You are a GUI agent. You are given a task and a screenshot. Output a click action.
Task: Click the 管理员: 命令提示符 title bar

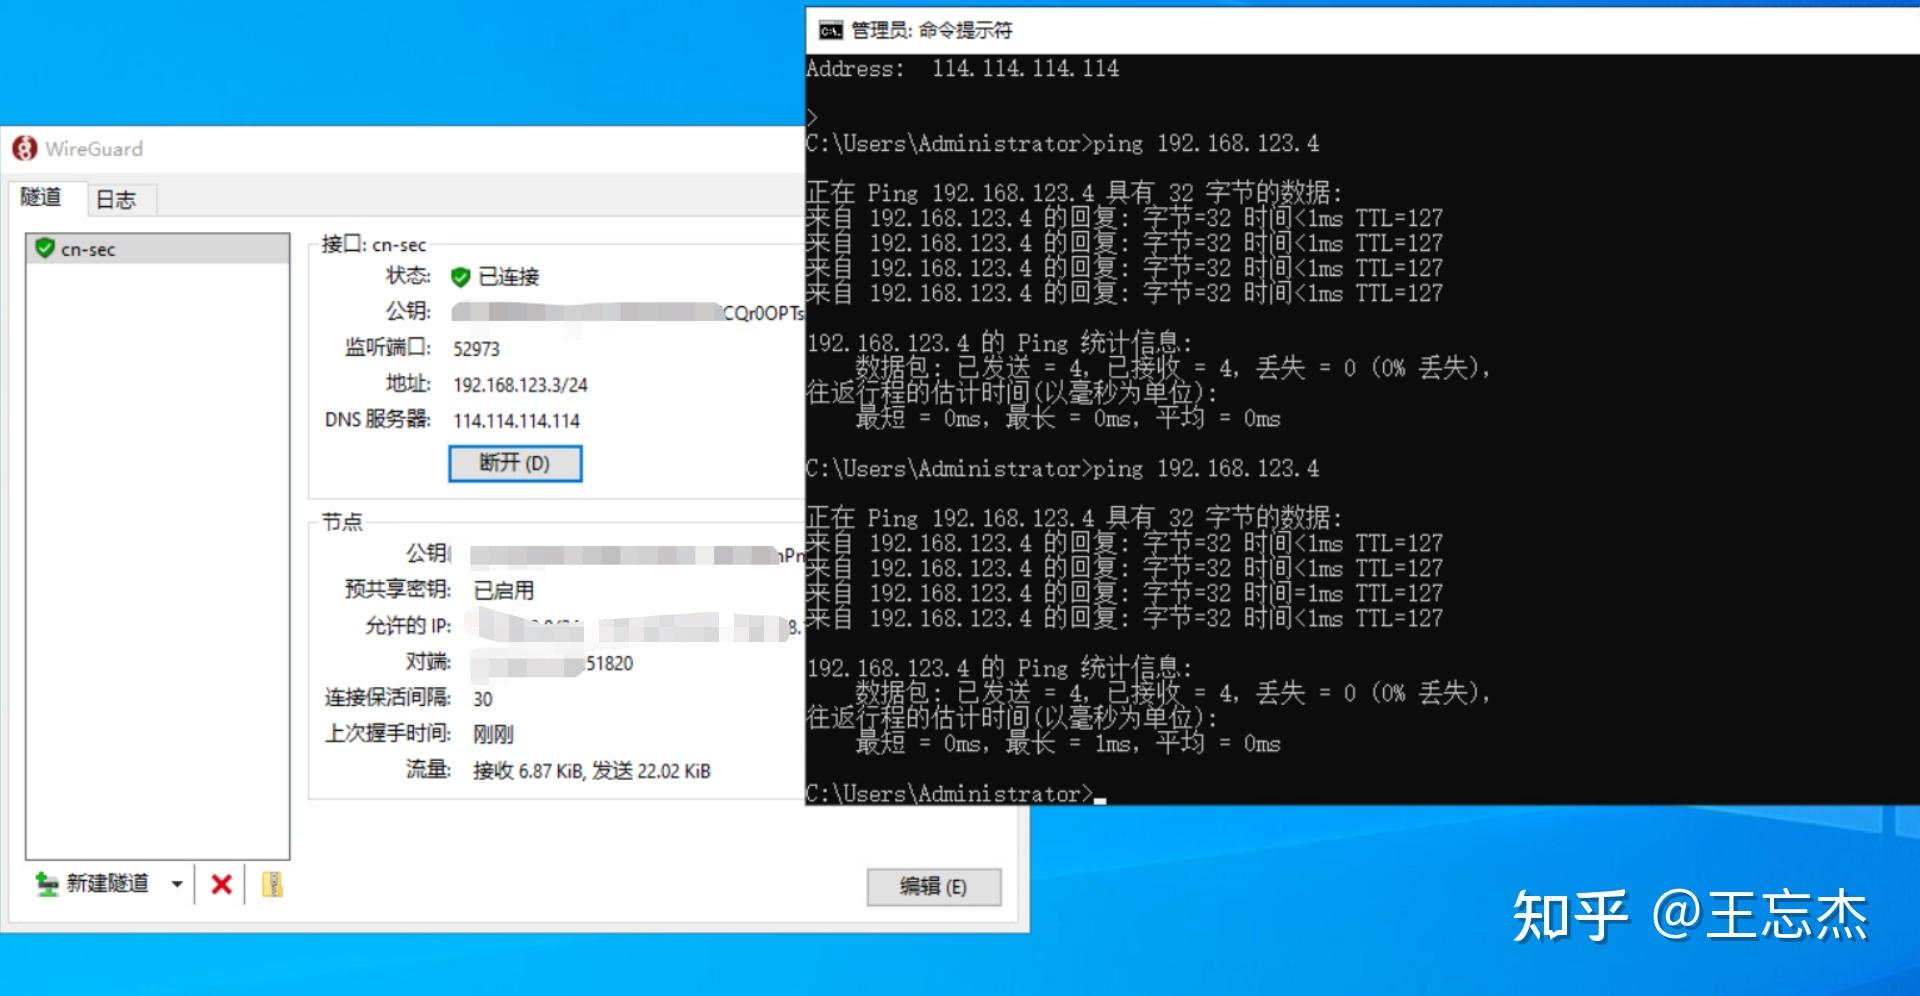(929, 30)
